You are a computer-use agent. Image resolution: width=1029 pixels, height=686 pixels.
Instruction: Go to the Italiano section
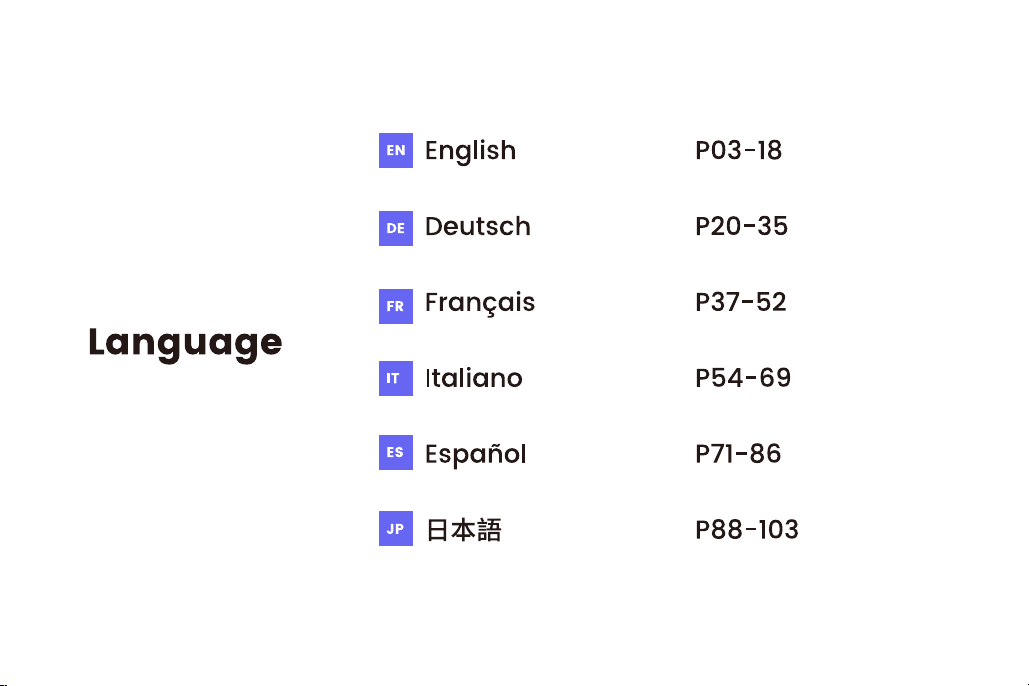point(474,378)
